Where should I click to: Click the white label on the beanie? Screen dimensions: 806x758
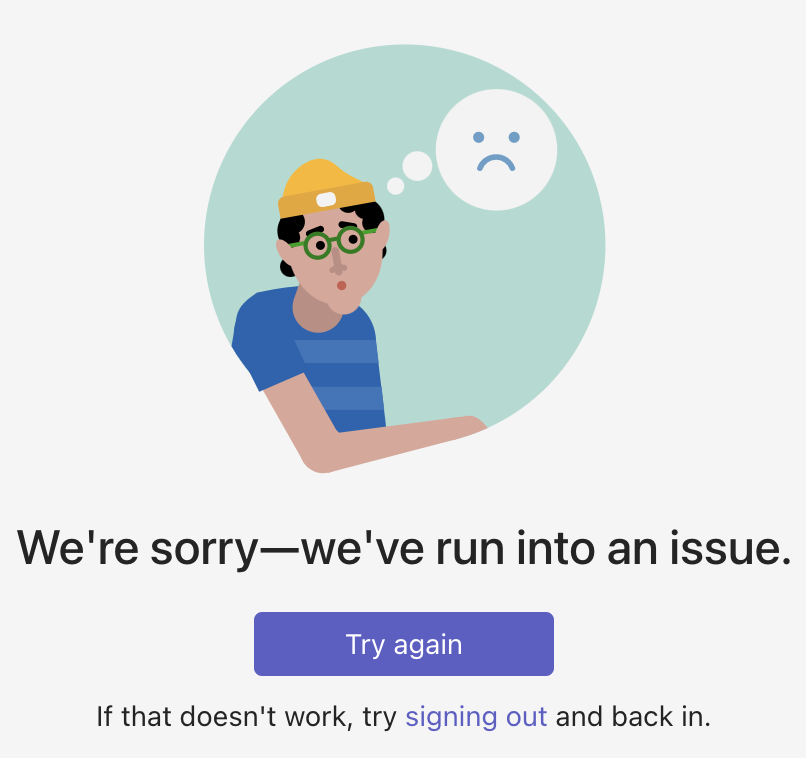(x=326, y=199)
